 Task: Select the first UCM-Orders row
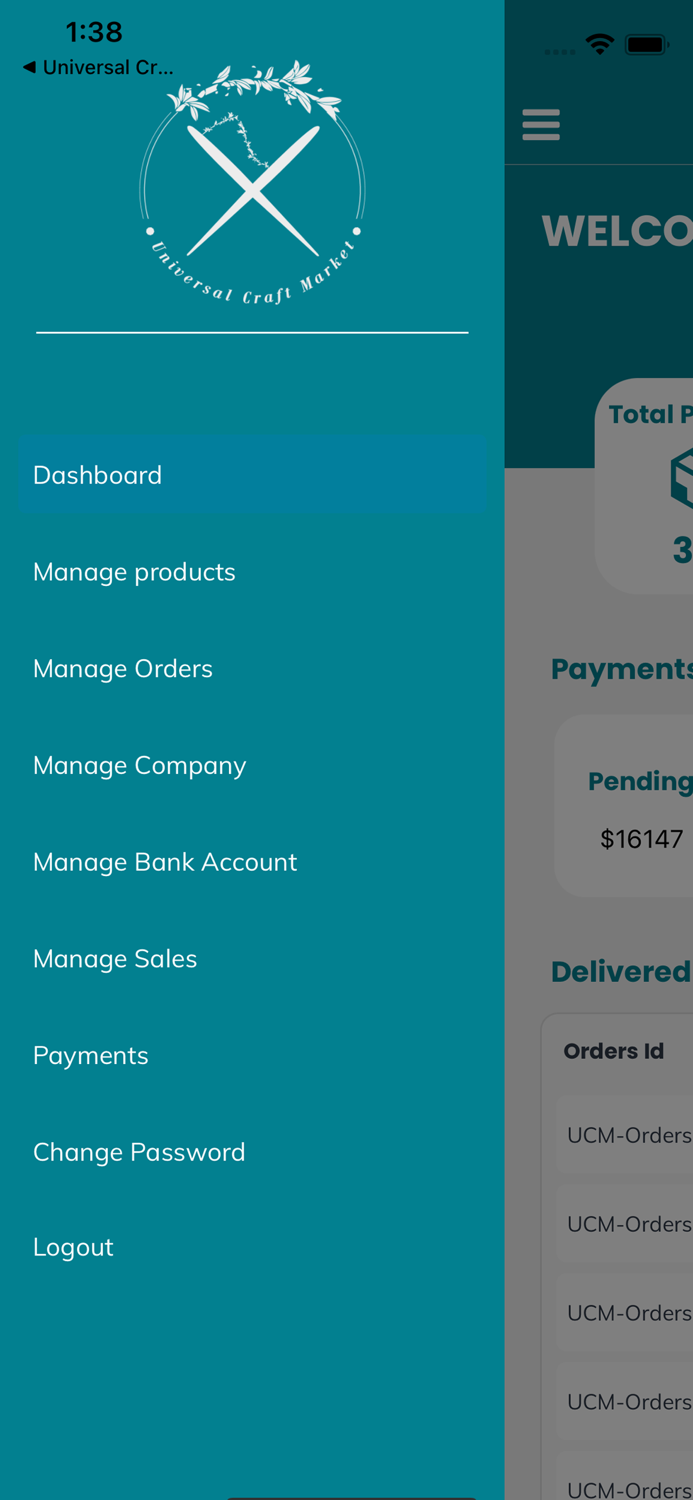point(629,1135)
